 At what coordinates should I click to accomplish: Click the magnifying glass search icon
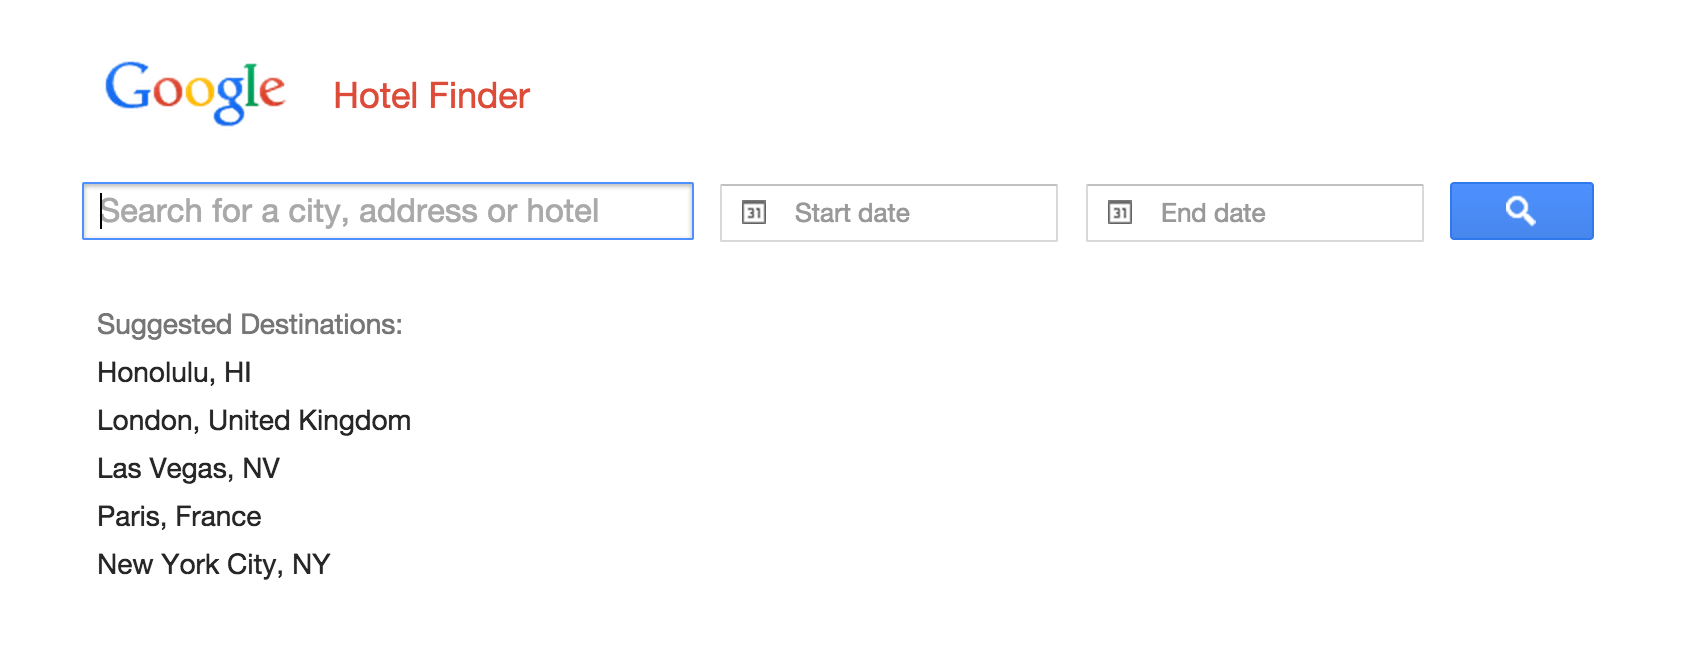1521,211
